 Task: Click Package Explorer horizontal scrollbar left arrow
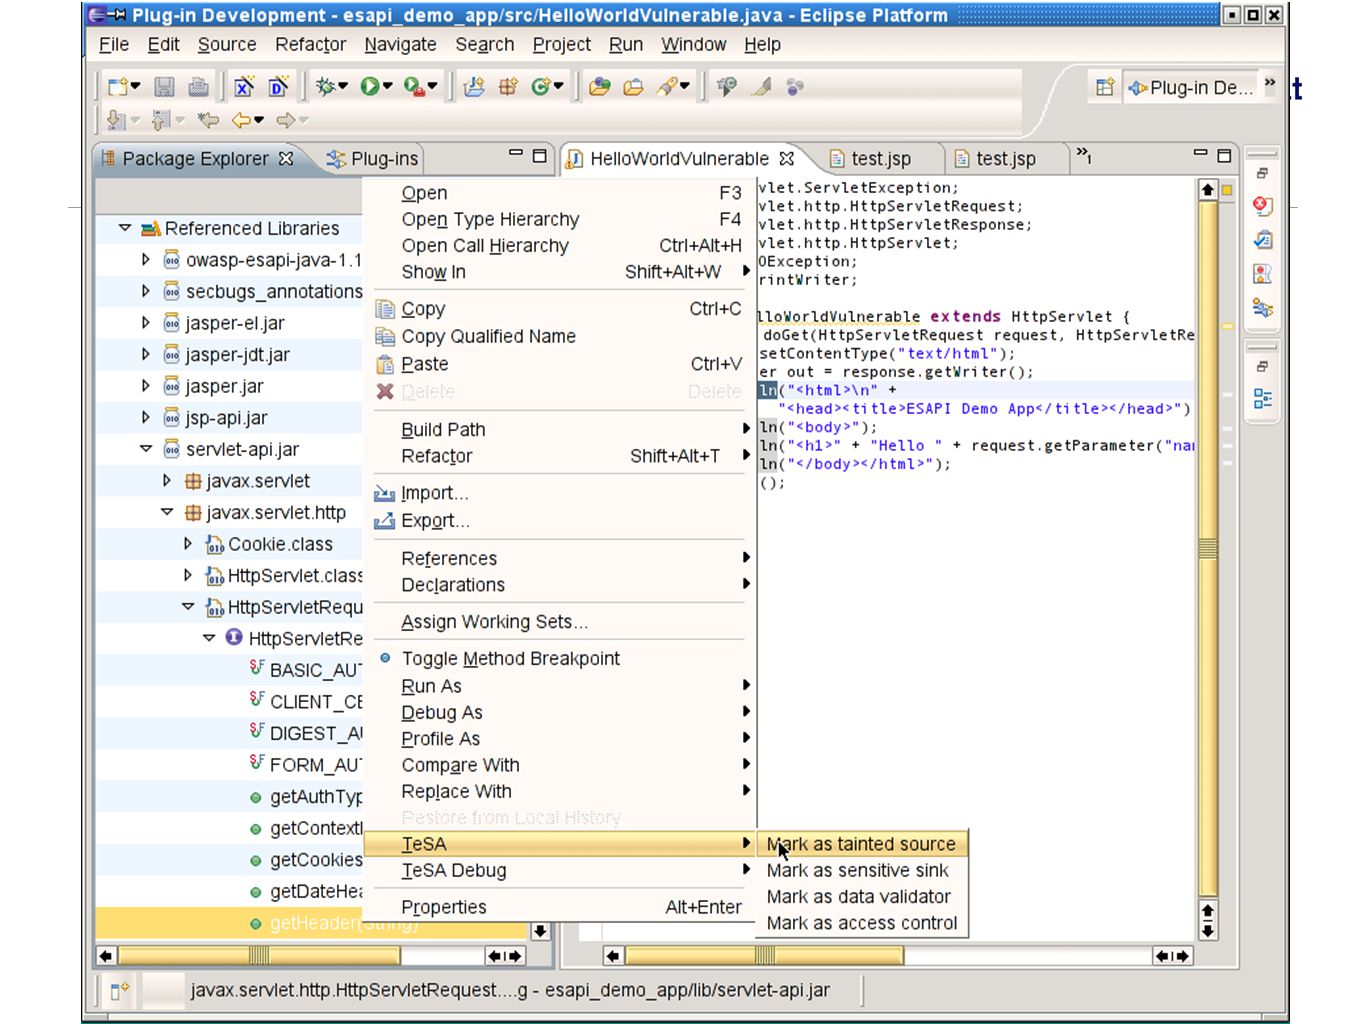pos(105,956)
